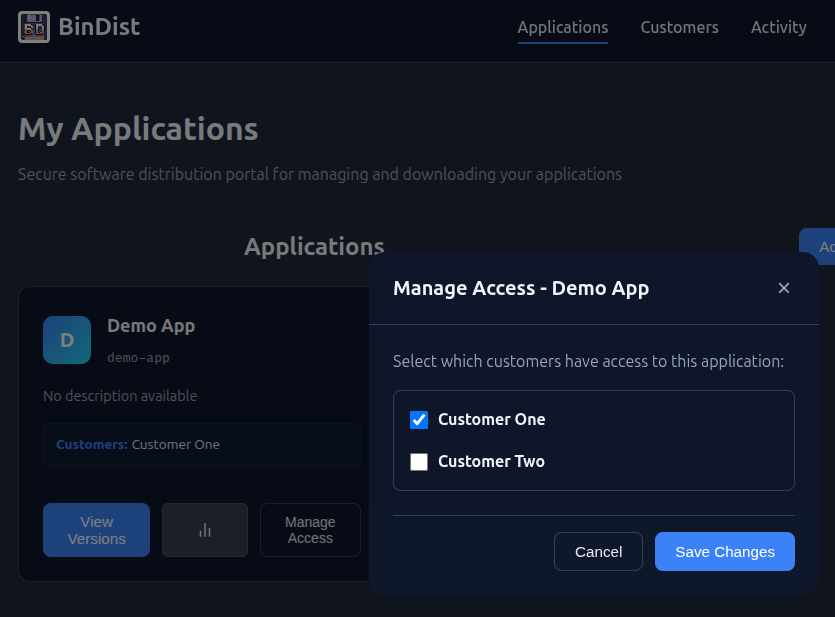Switch to the Customers nav tab
This screenshot has width=835, height=617.
[x=679, y=28]
